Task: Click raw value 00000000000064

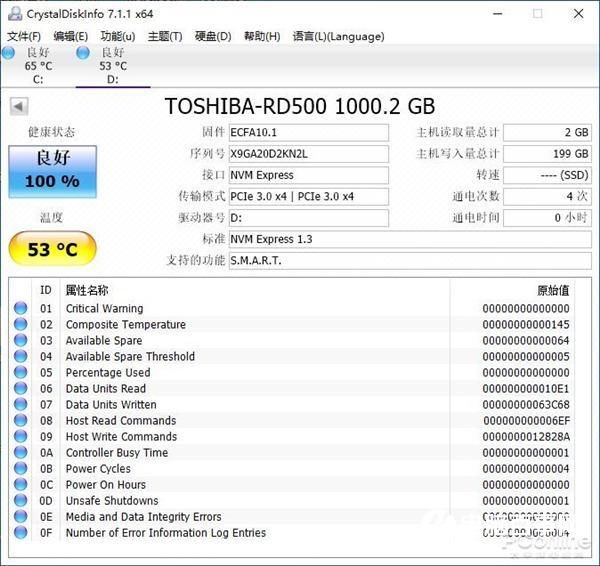Action: click(526, 341)
